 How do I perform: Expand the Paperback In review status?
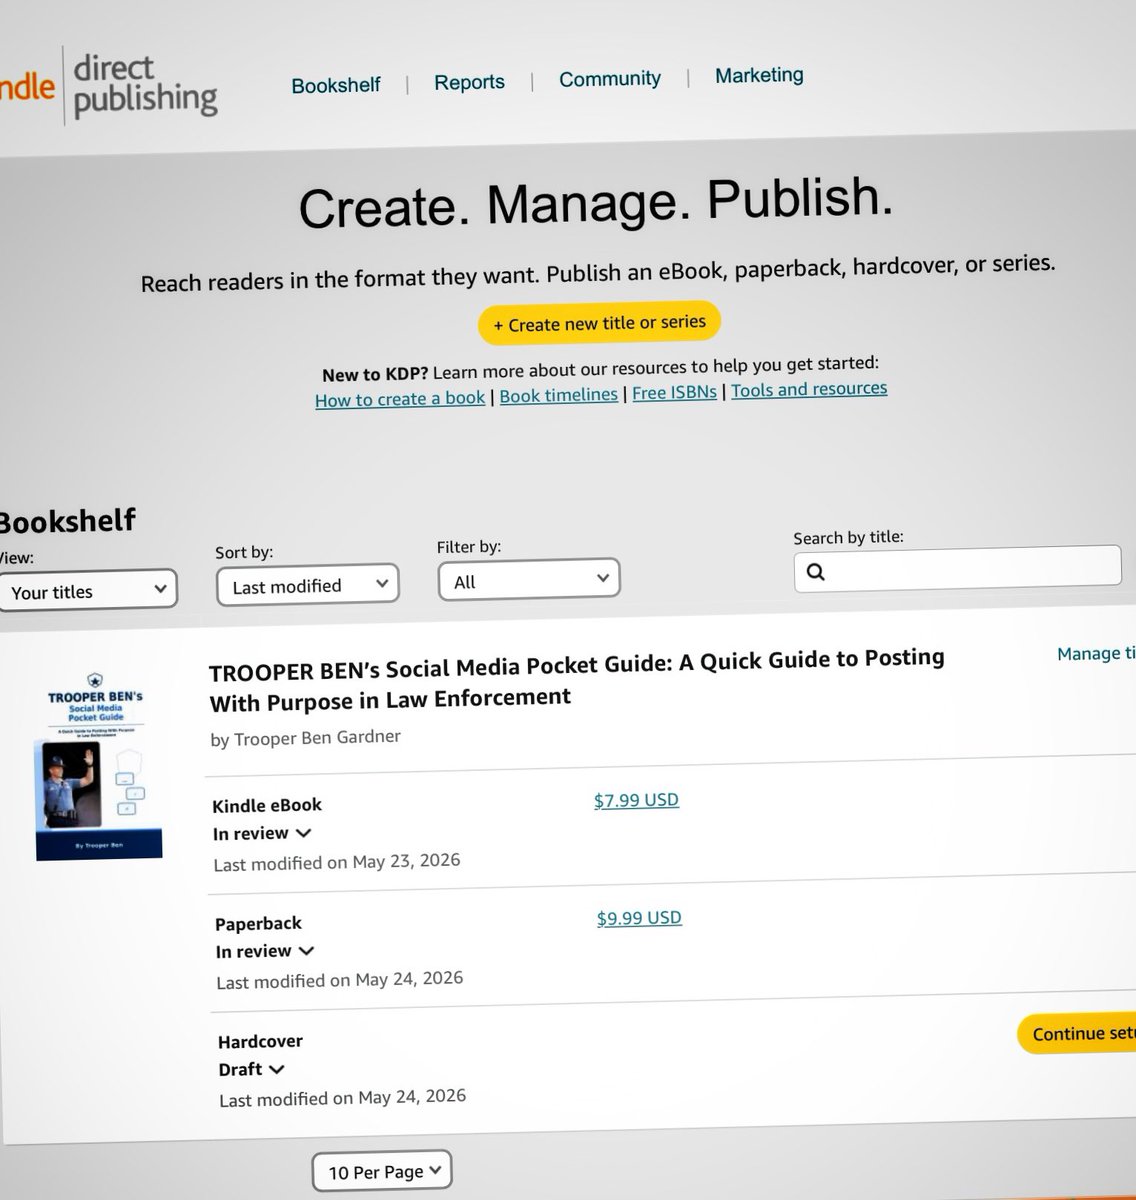265,951
